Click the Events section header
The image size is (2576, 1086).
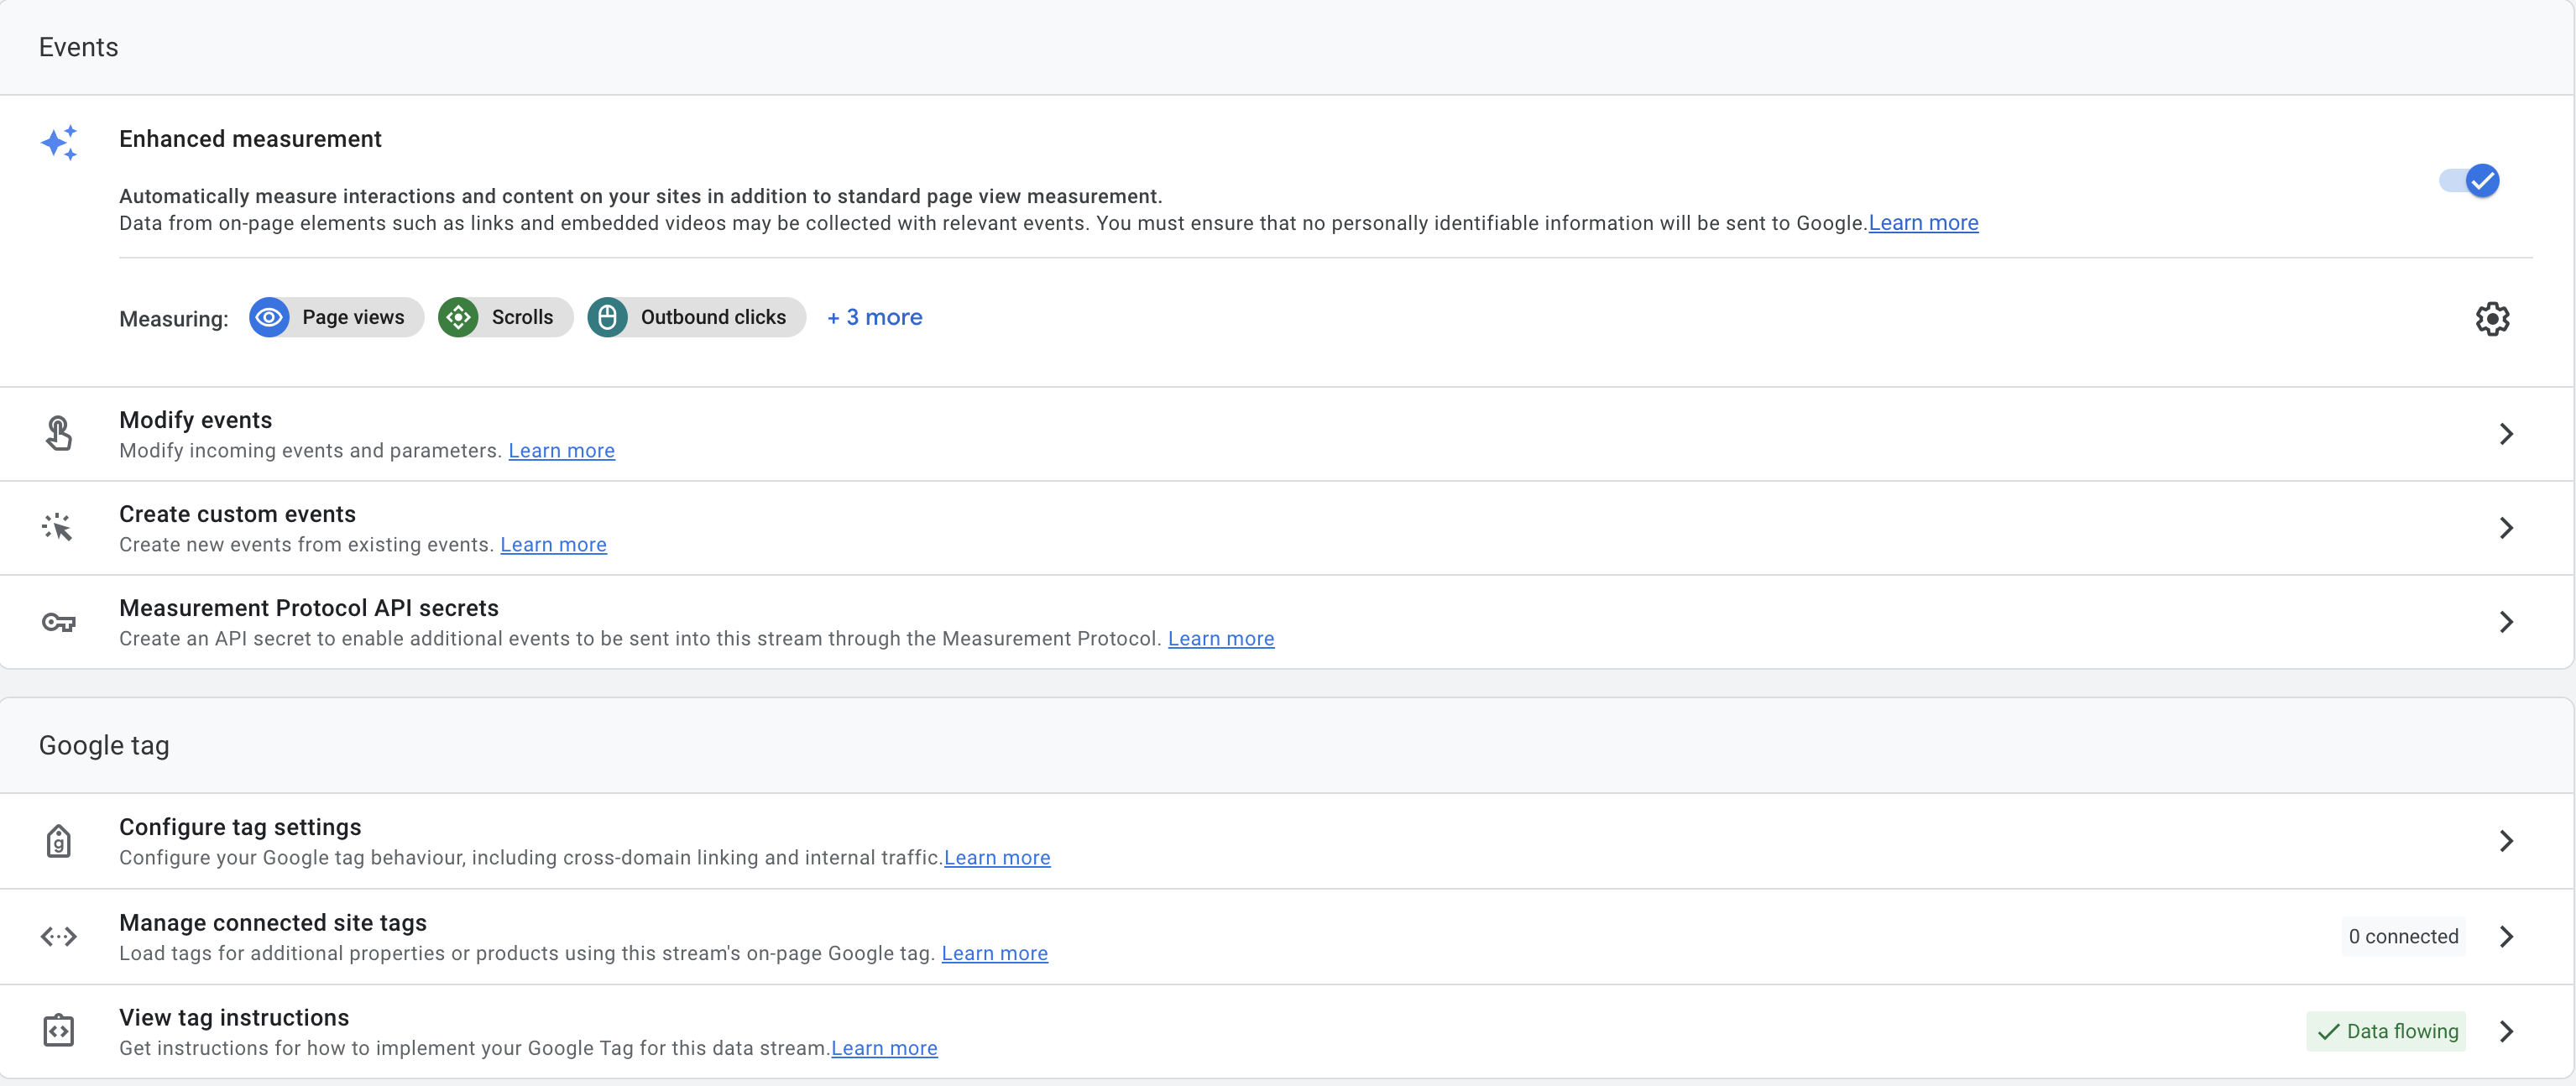point(78,47)
